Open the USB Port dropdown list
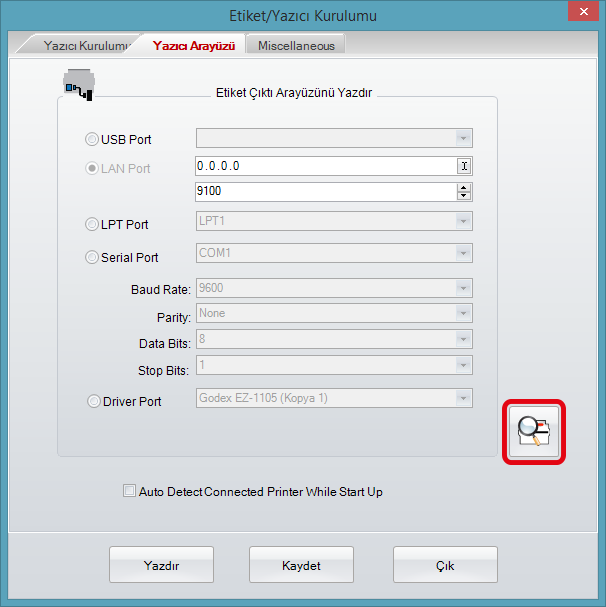Image resolution: width=606 pixels, height=607 pixels. (x=463, y=138)
